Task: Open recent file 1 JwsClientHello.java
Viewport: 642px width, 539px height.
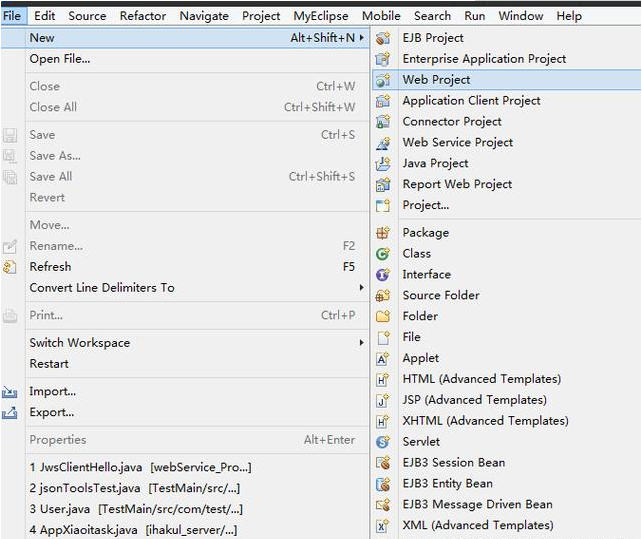Action: (x=140, y=467)
